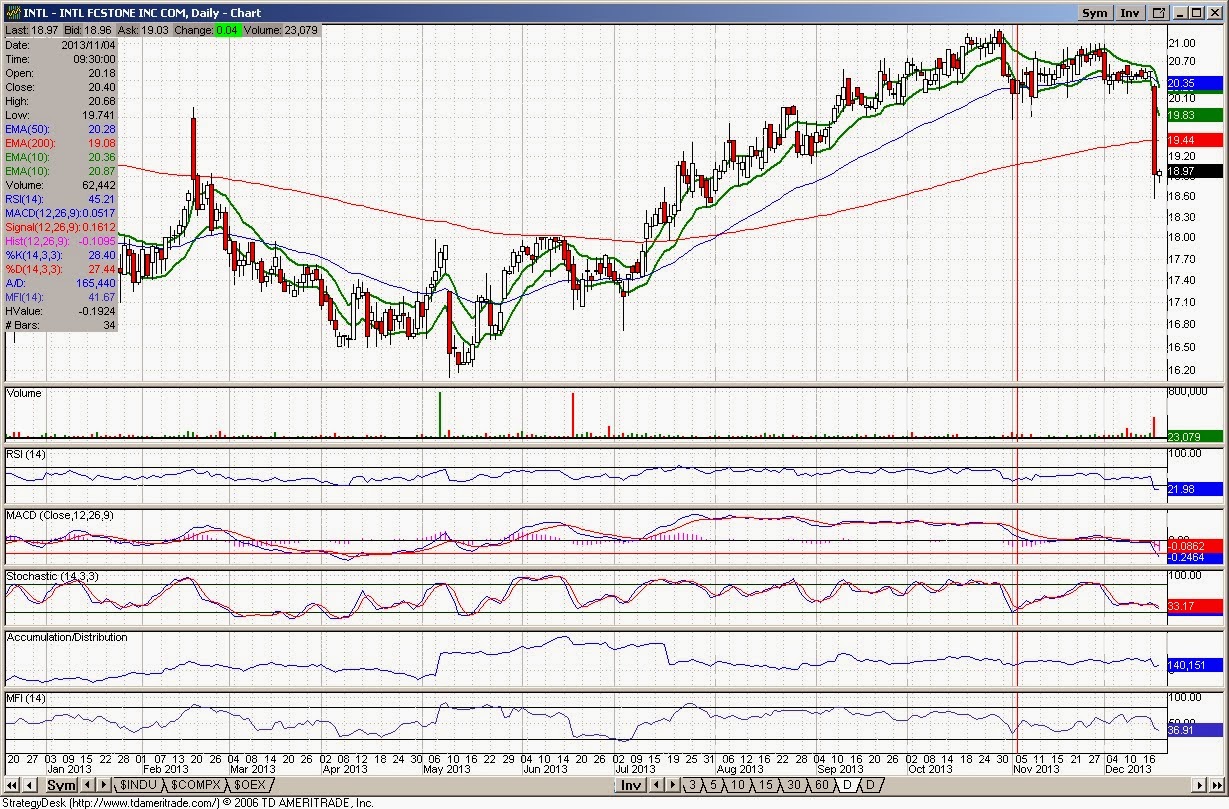This screenshot has width=1229, height=809.
Task: Click the green 23,079 volume value label
Action: [1195, 436]
